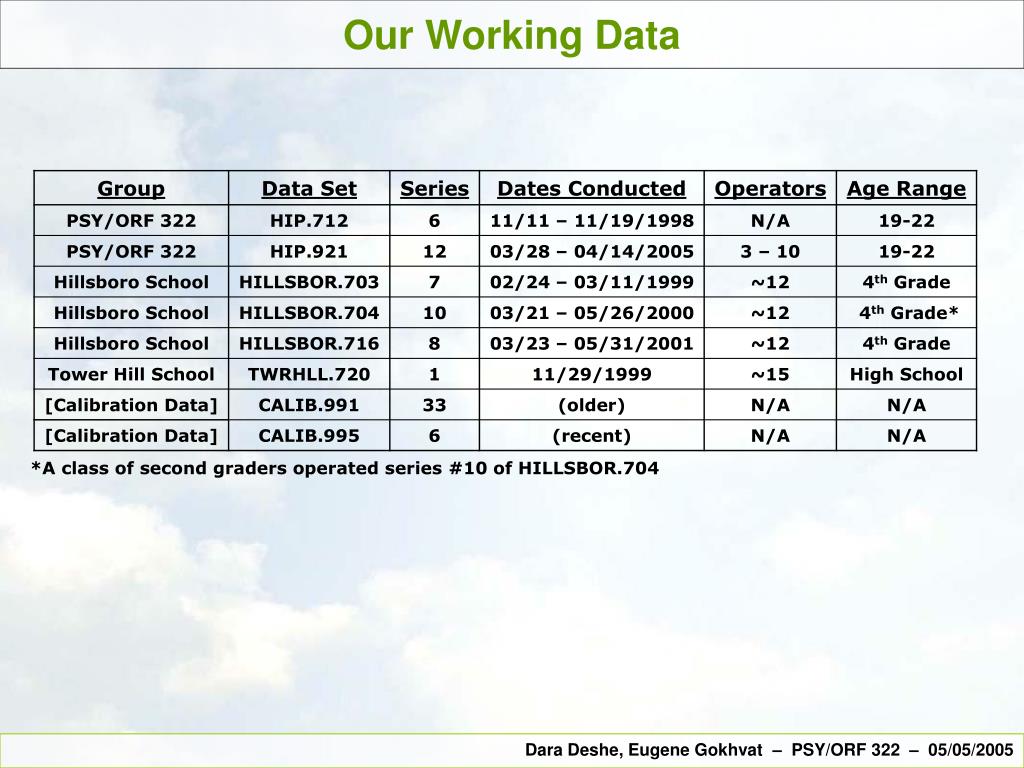
Task: Select the 'Data Set' column header
Action: click(x=309, y=189)
